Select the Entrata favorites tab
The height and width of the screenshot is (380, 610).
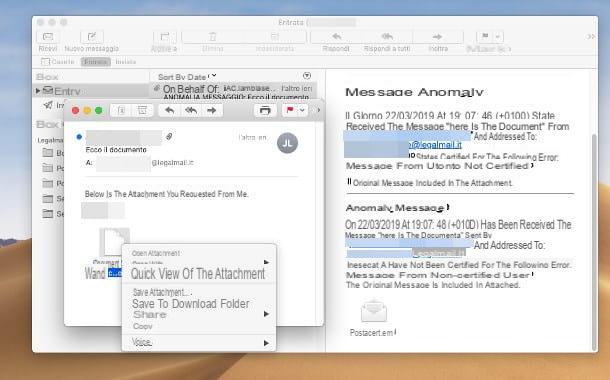[96, 62]
